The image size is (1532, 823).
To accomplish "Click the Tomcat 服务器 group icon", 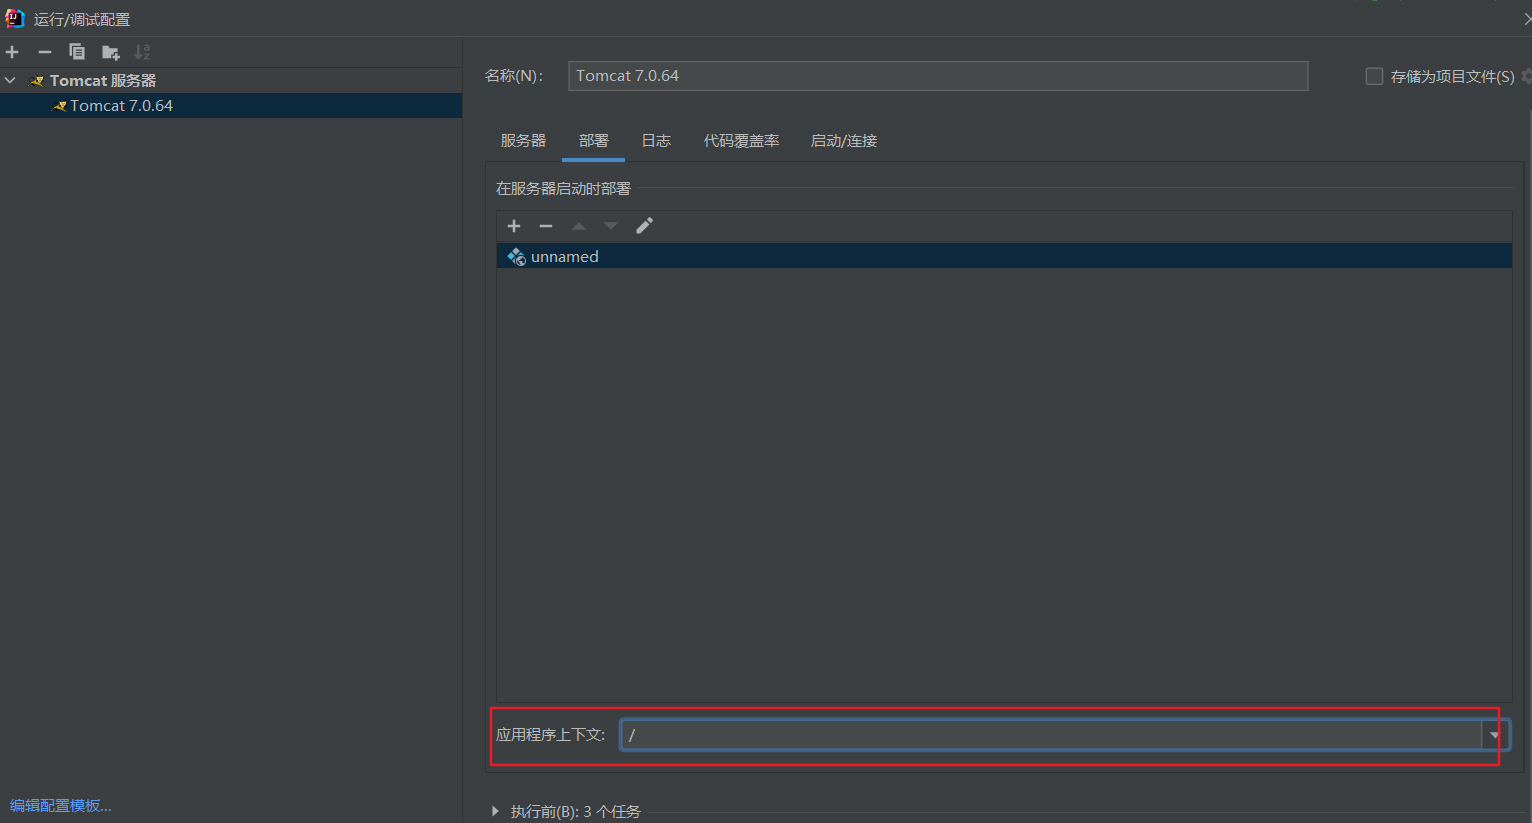I will pyautogui.click(x=37, y=81).
